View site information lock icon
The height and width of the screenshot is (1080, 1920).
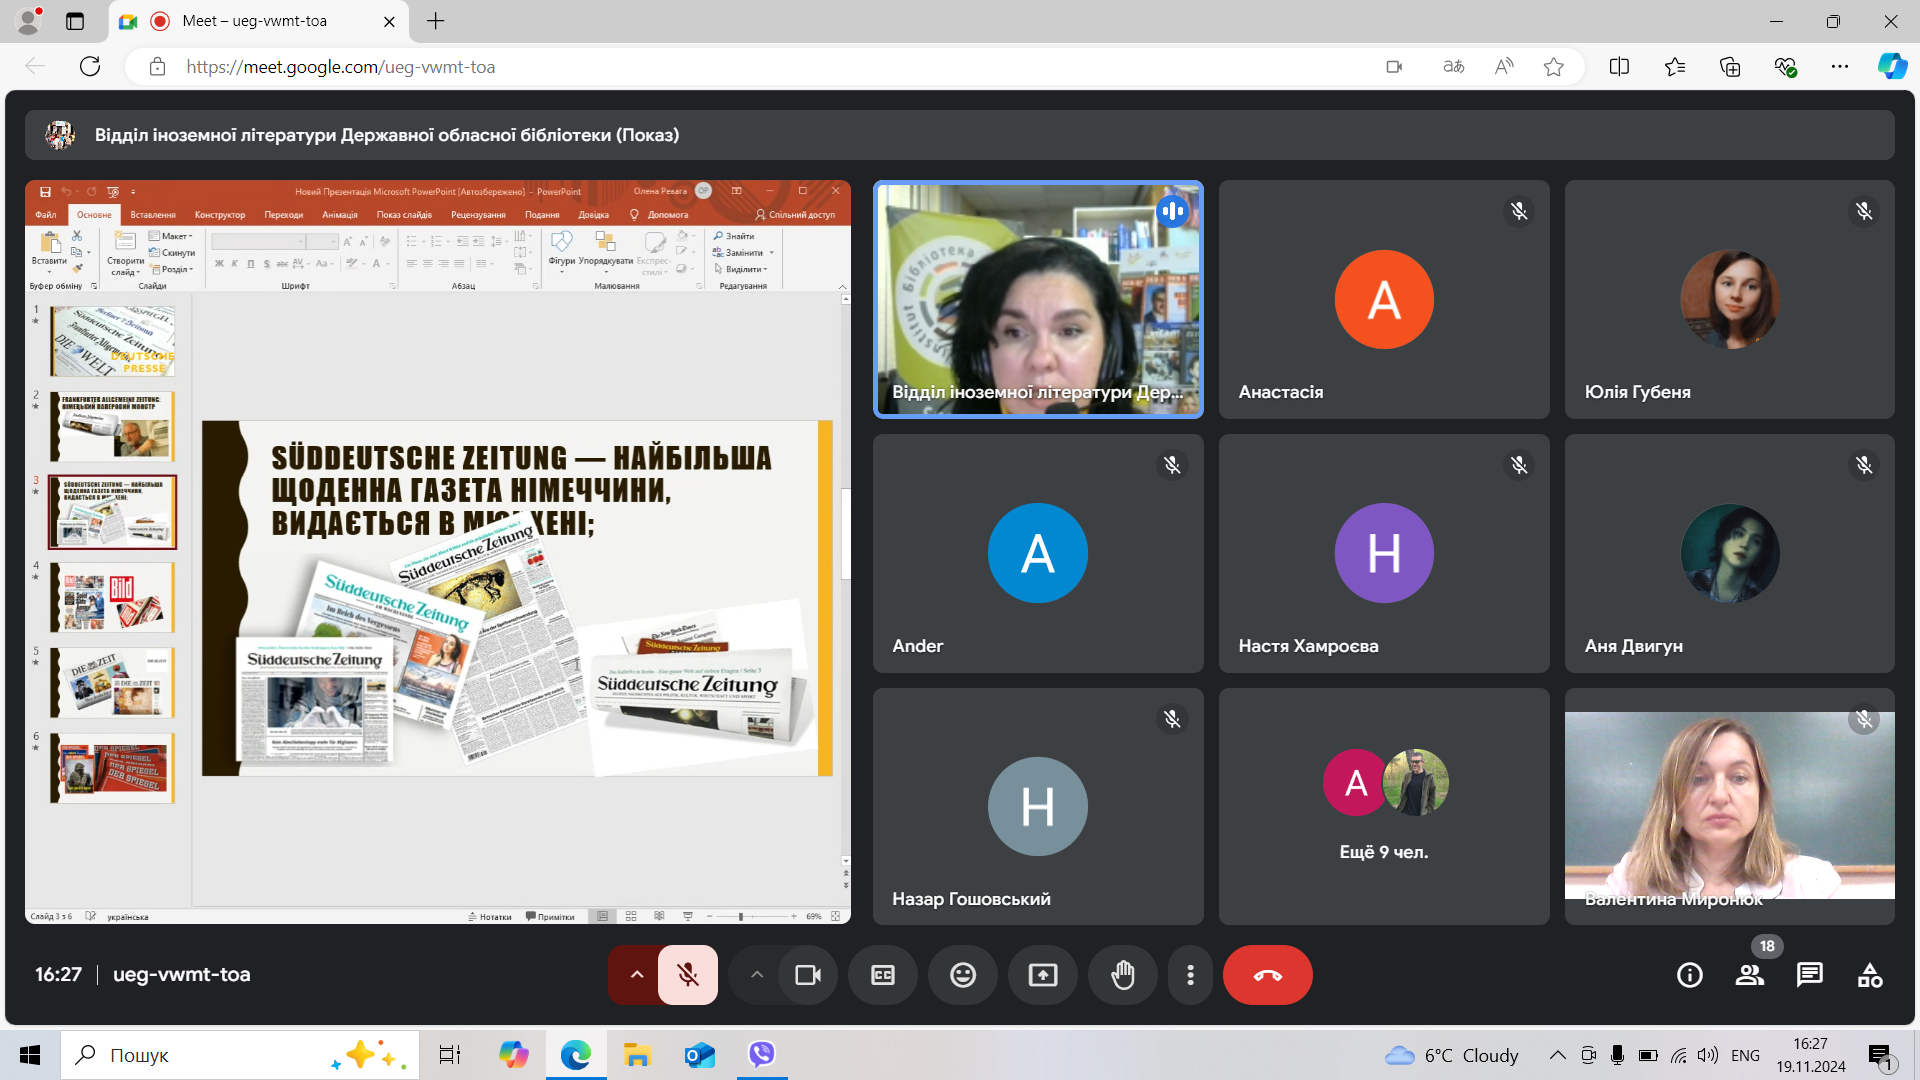[157, 67]
